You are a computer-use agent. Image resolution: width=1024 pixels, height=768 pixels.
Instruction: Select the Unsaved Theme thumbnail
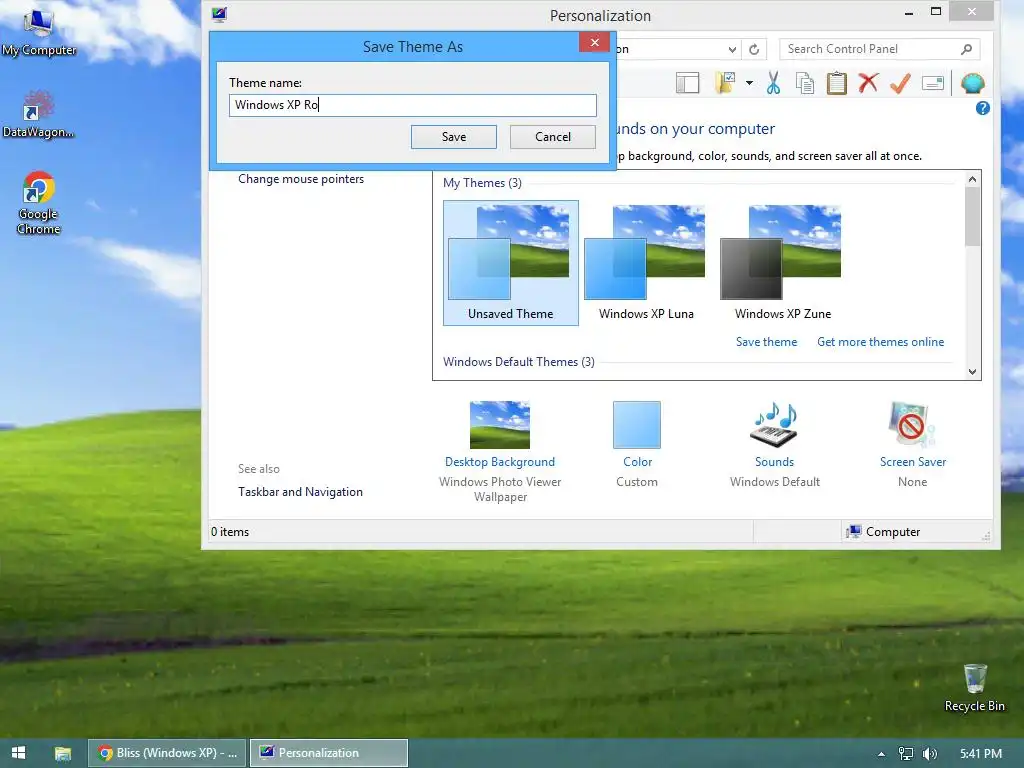(511, 263)
